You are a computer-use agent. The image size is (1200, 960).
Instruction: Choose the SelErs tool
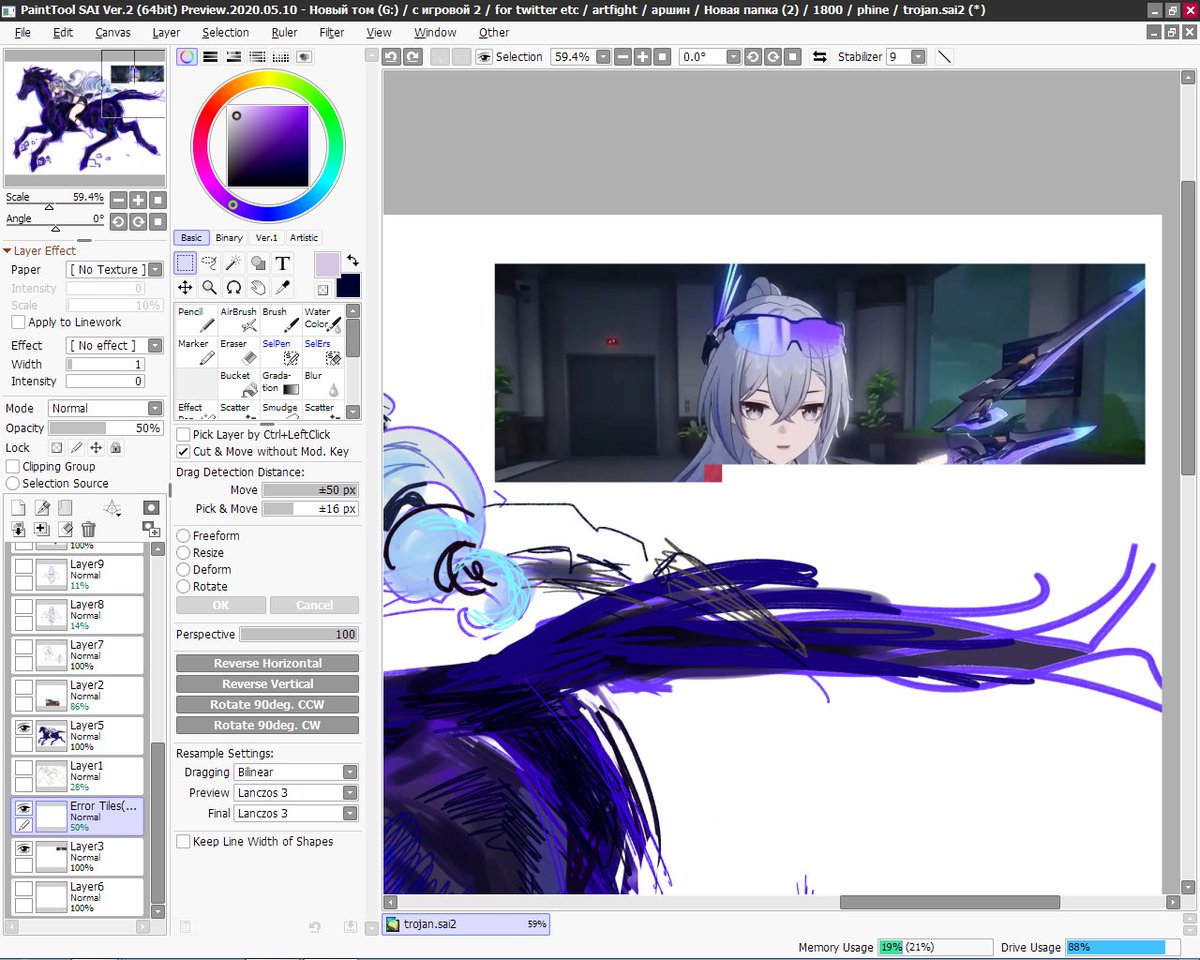[x=322, y=352]
